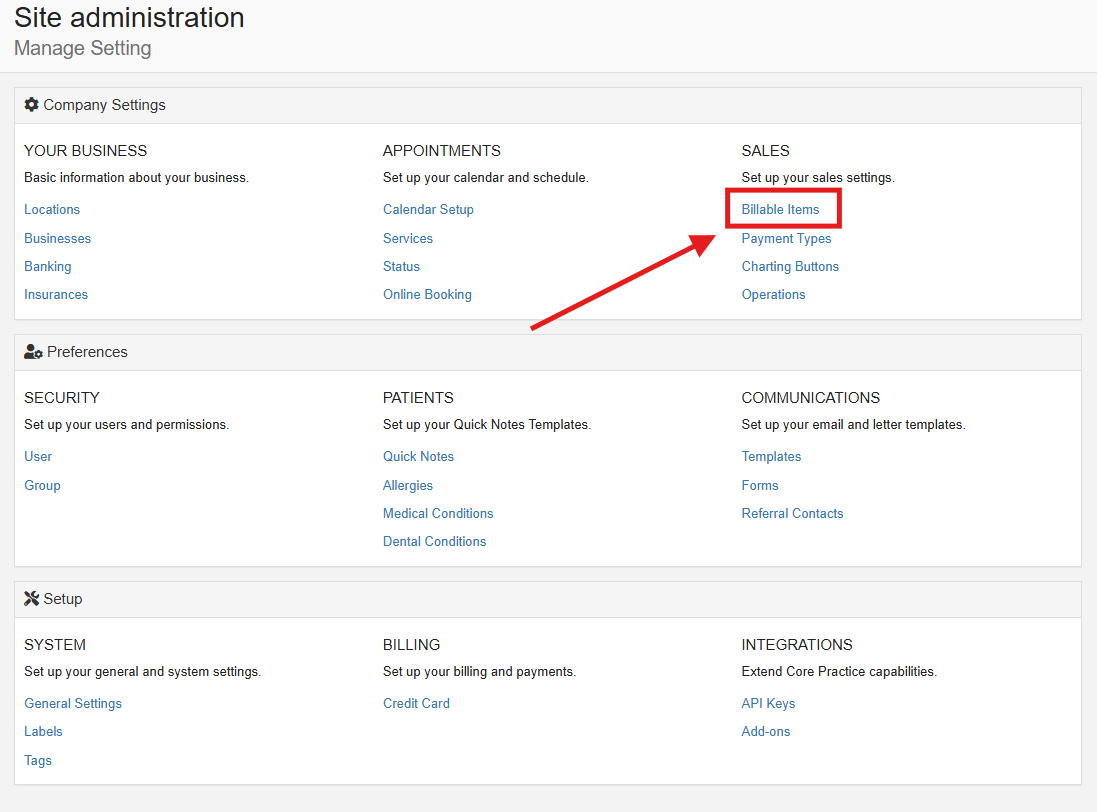The image size is (1097, 812).
Task: Open Dental Conditions settings
Action: (x=434, y=541)
